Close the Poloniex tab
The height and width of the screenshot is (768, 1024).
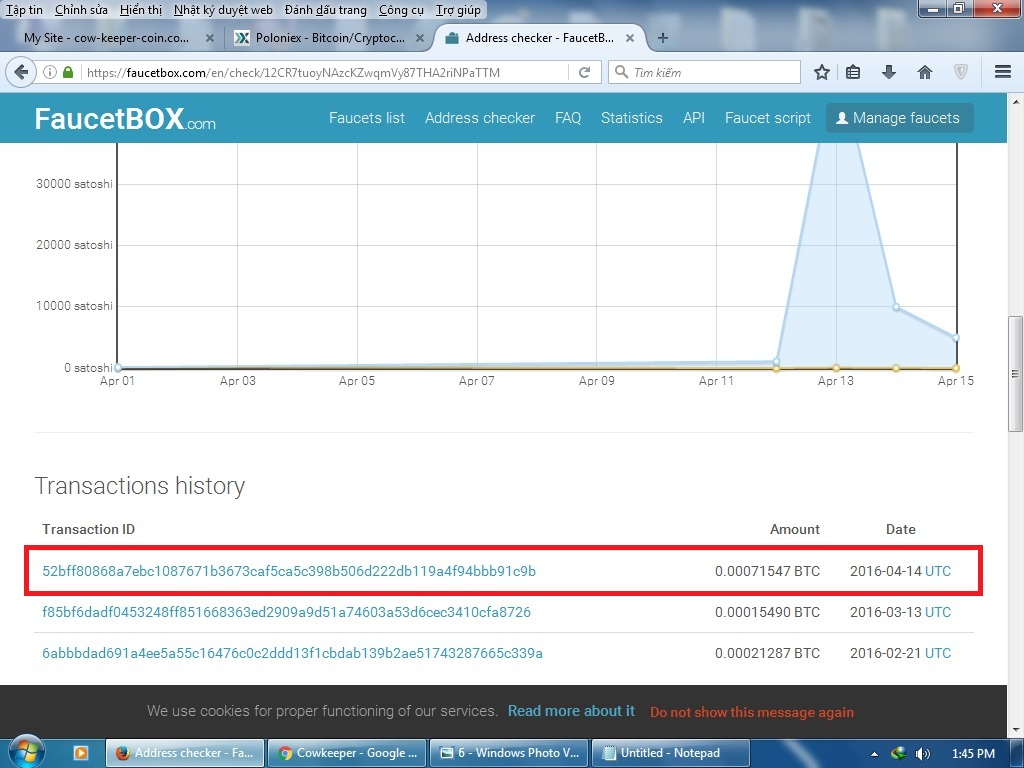coord(420,38)
